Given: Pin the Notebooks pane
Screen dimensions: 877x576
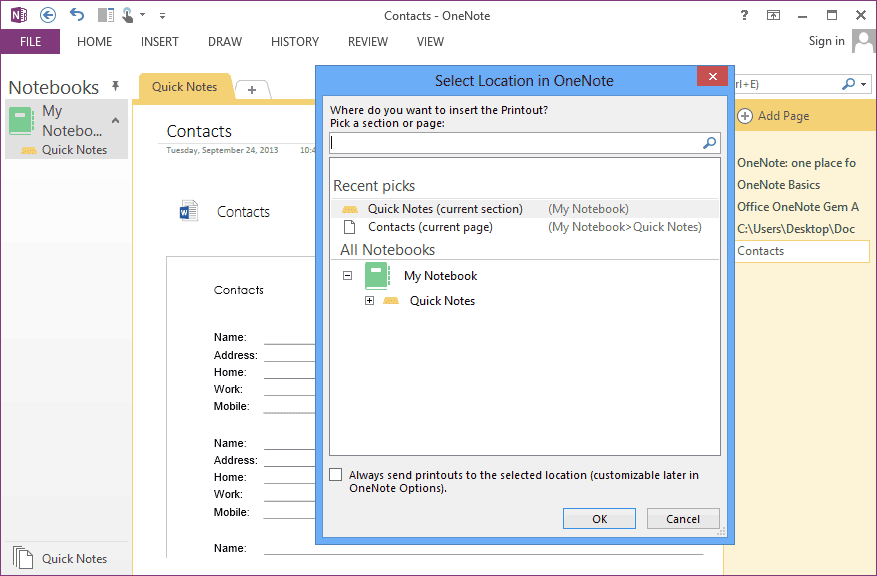Looking at the screenshot, I should 115,86.
